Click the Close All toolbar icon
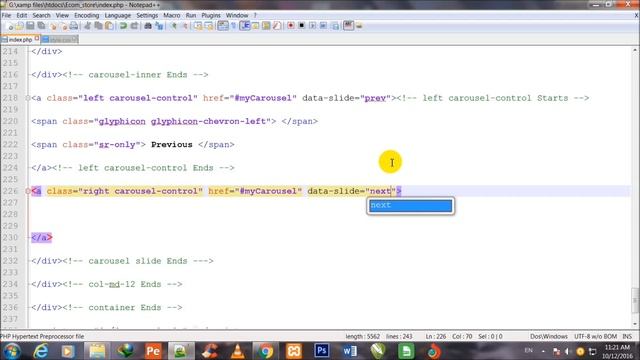The height and width of the screenshot is (360, 640). (x=64, y=26)
